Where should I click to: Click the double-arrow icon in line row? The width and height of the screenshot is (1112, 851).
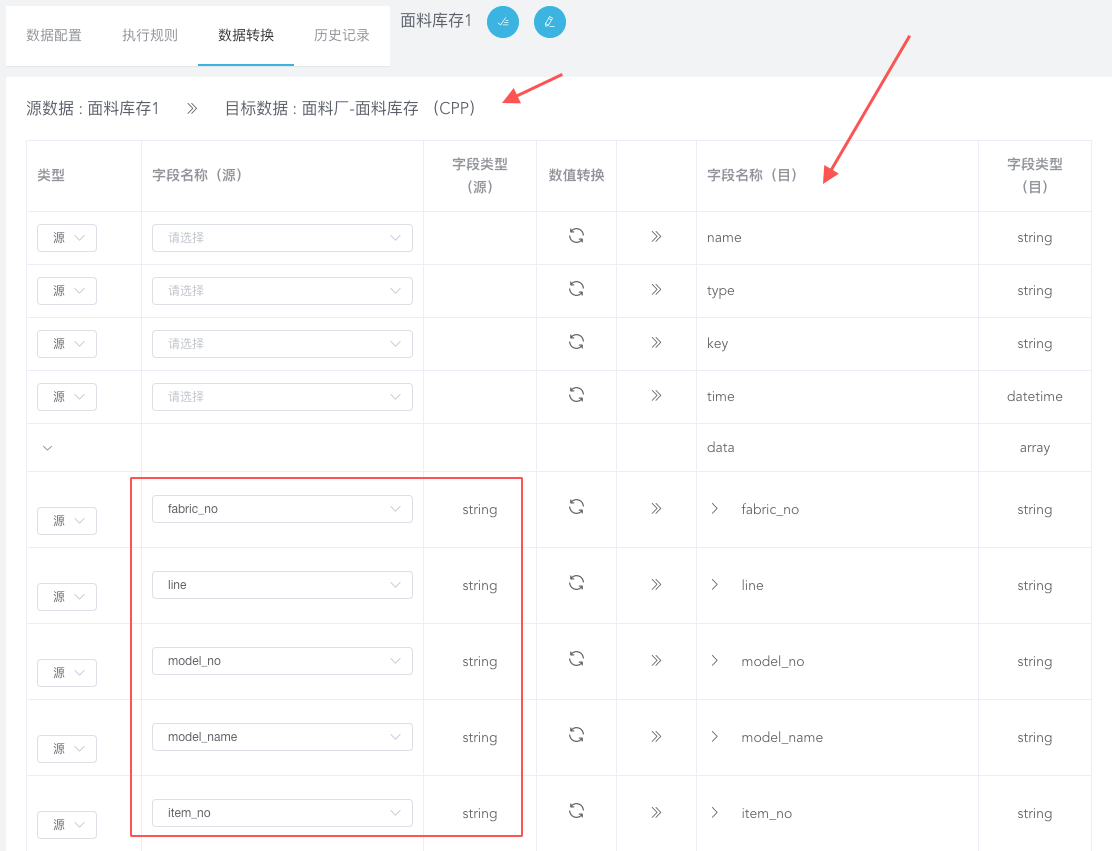pos(657,584)
